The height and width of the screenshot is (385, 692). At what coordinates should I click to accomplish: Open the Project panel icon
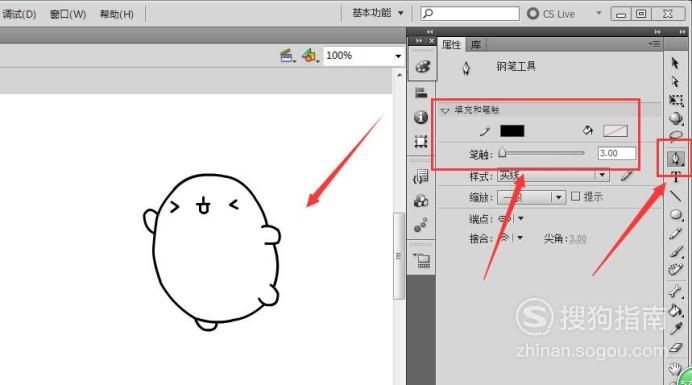tap(422, 260)
